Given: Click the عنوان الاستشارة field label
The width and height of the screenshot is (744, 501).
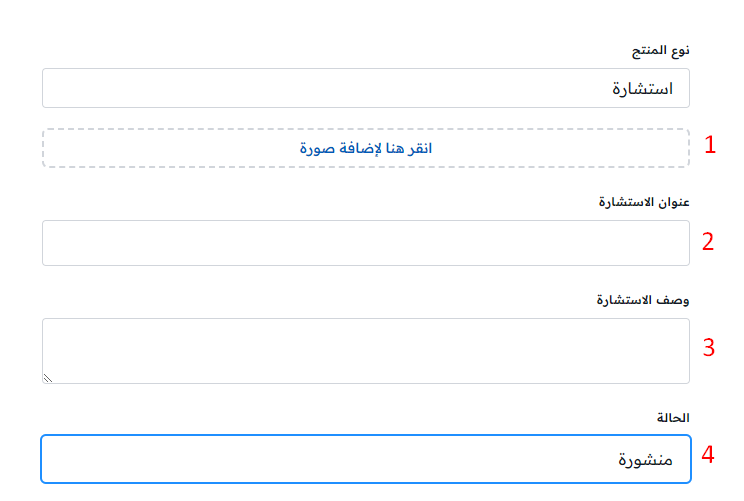Looking at the screenshot, I should coord(644,202).
